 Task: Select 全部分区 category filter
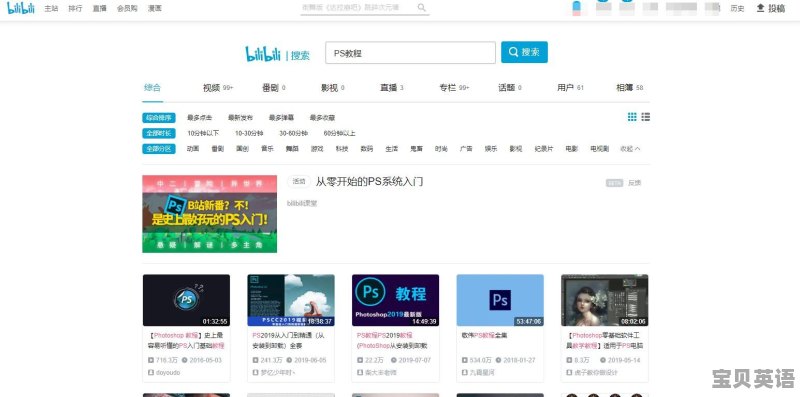[159, 149]
